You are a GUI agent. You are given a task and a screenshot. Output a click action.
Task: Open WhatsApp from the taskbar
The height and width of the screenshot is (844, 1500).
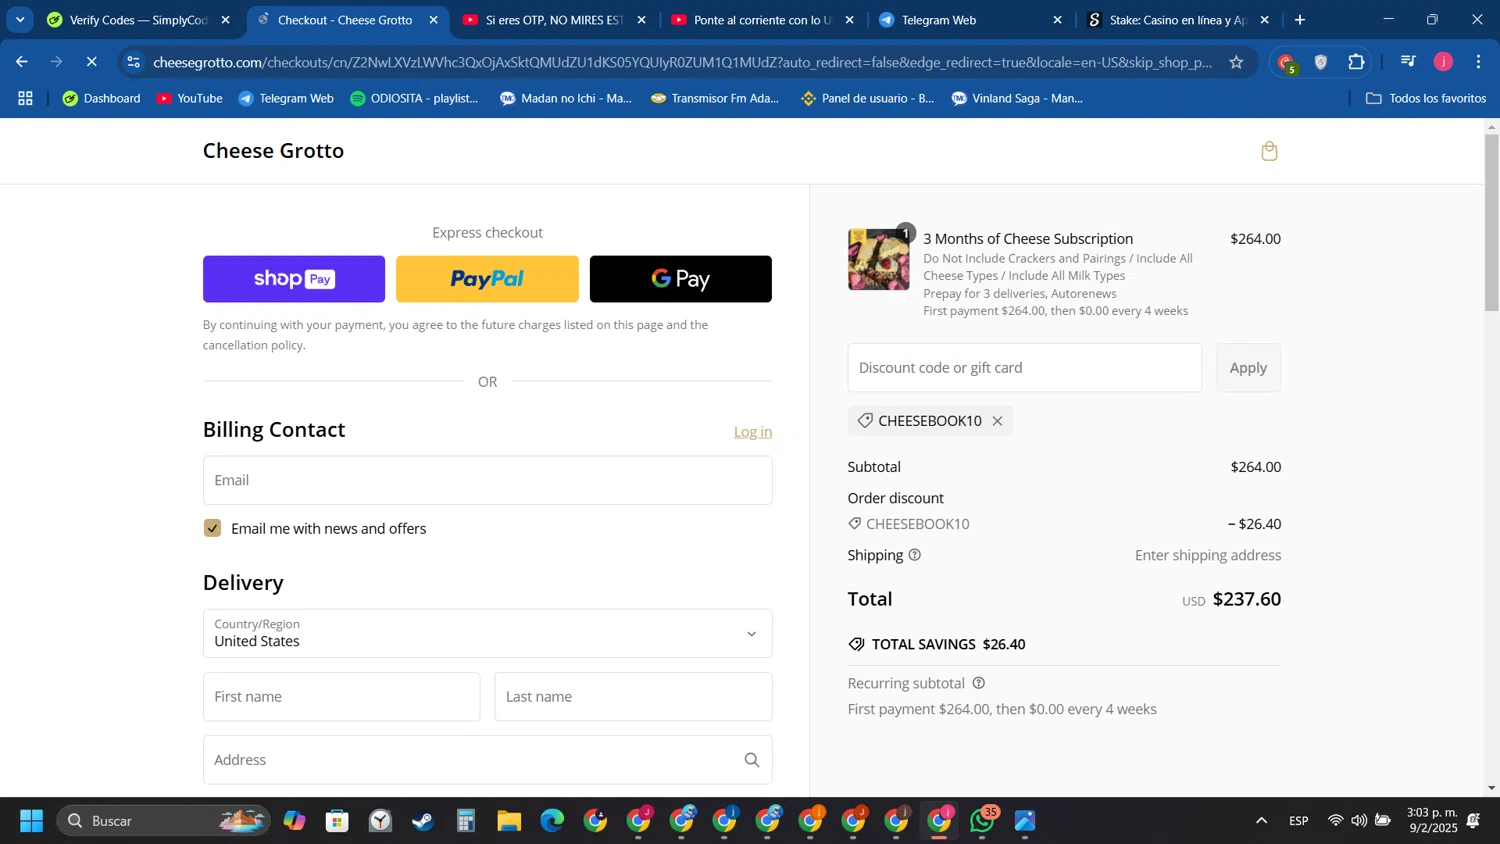(983, 821)
